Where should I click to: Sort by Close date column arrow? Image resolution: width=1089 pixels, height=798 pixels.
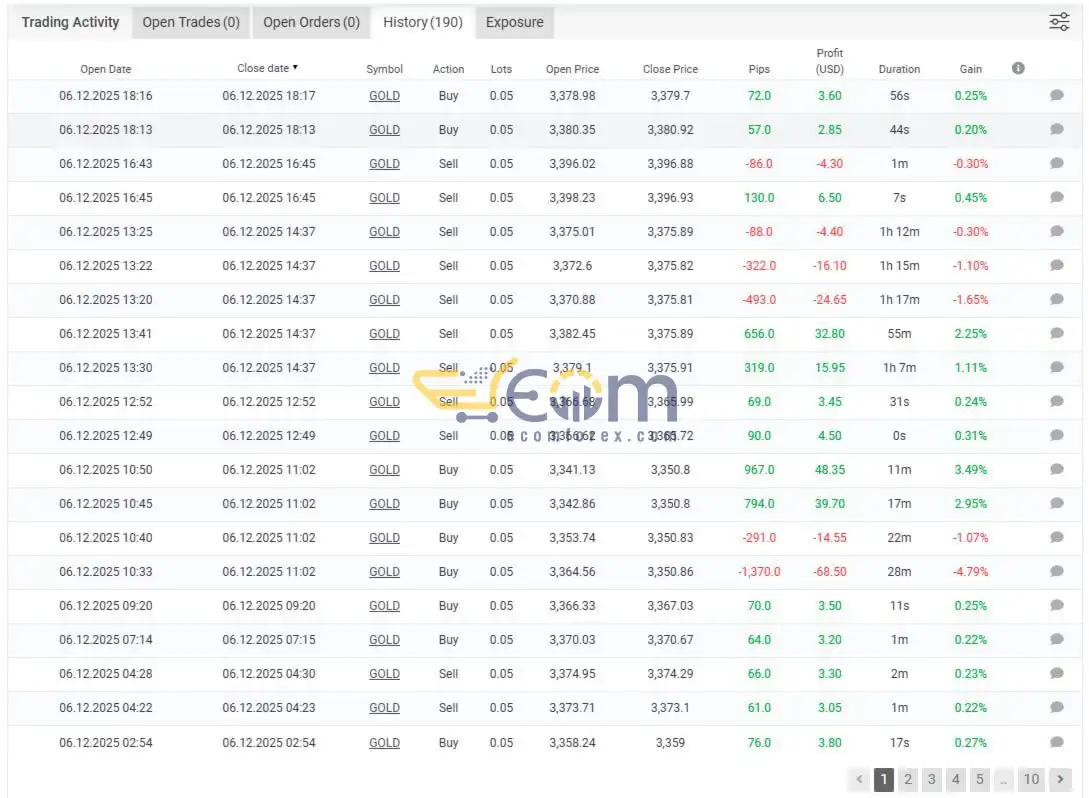(x=295, y=67)
